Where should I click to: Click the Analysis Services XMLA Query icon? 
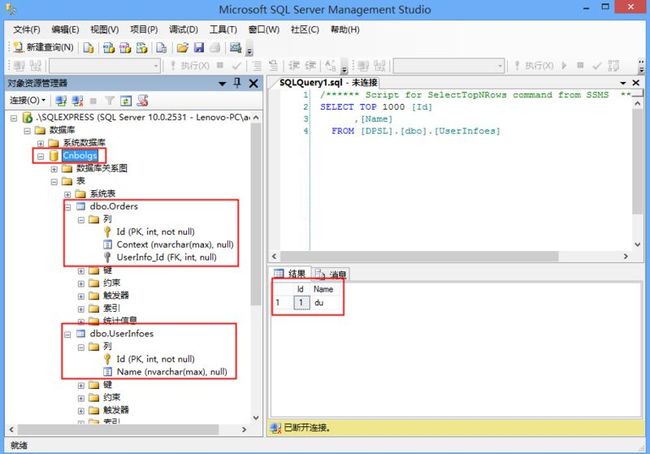tap(142, 48)
